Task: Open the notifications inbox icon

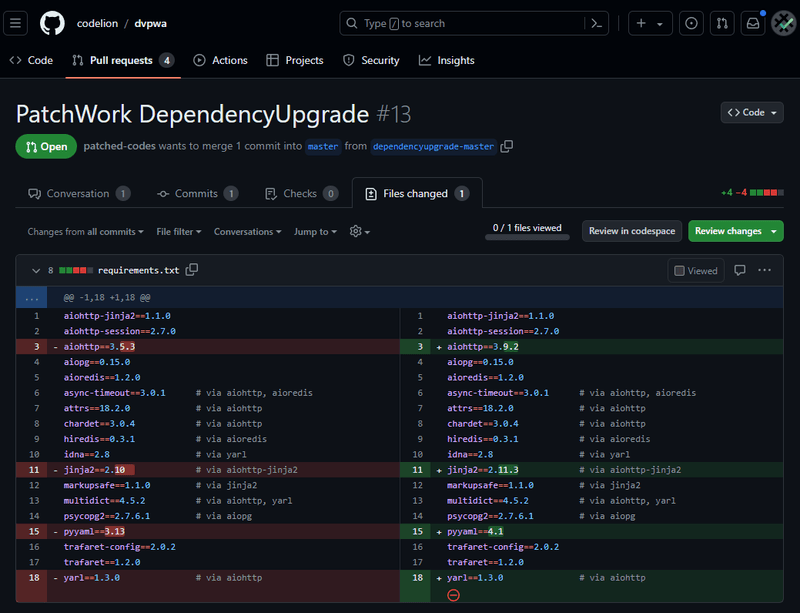Action: coord(753,23)
